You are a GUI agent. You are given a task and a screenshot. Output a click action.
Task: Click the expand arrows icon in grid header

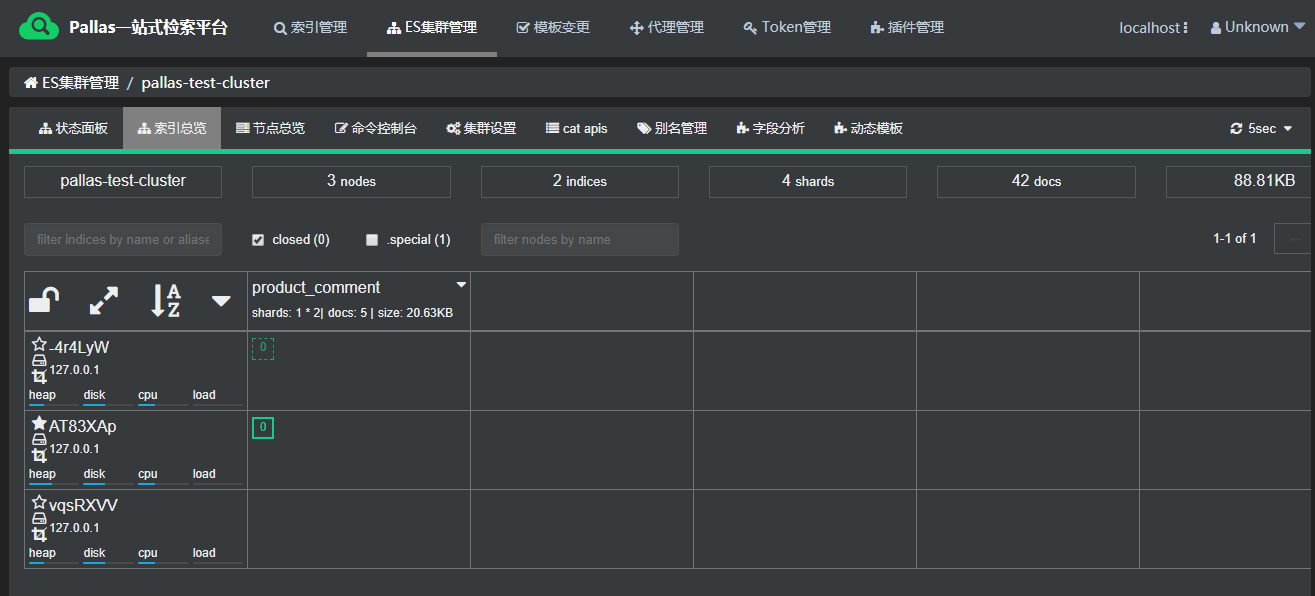(x=104, y=300)
